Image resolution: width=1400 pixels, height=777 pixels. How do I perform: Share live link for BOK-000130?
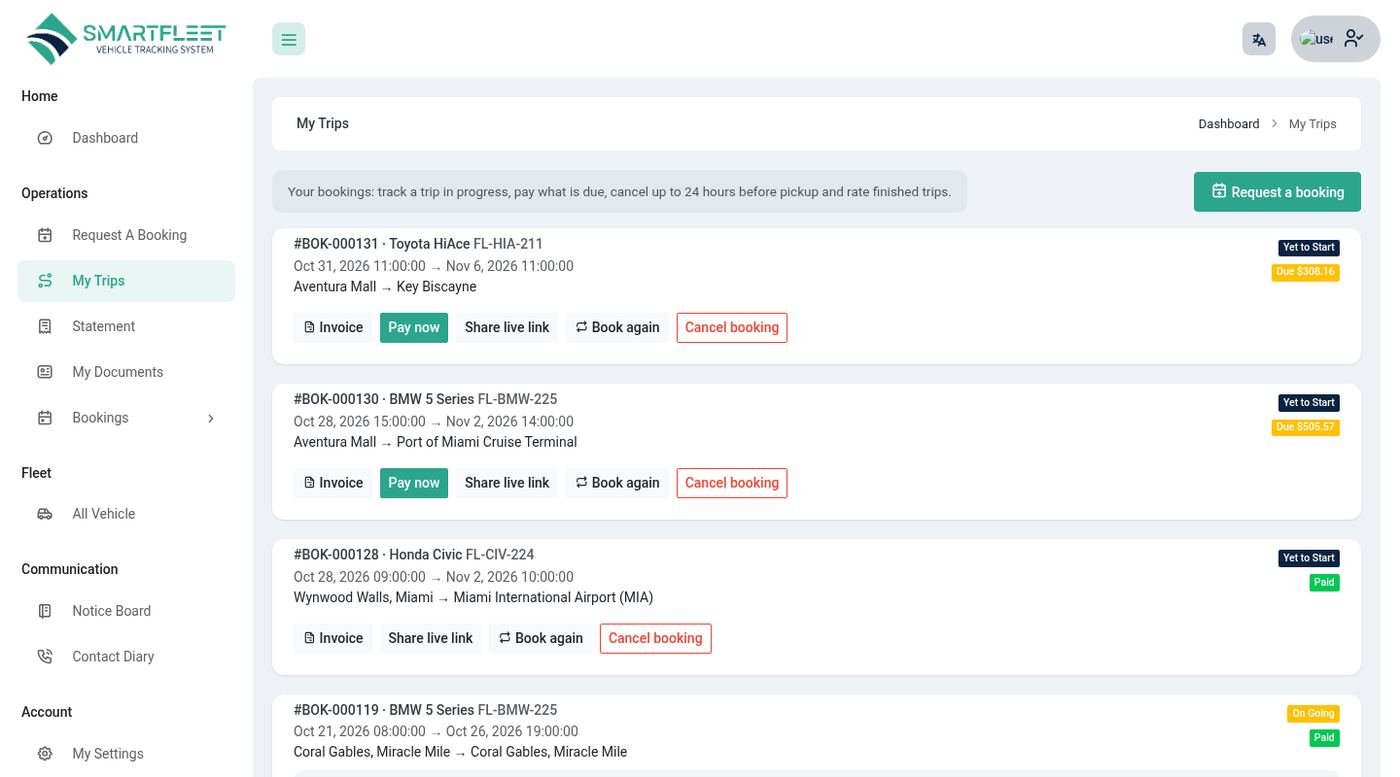[507, 483]
